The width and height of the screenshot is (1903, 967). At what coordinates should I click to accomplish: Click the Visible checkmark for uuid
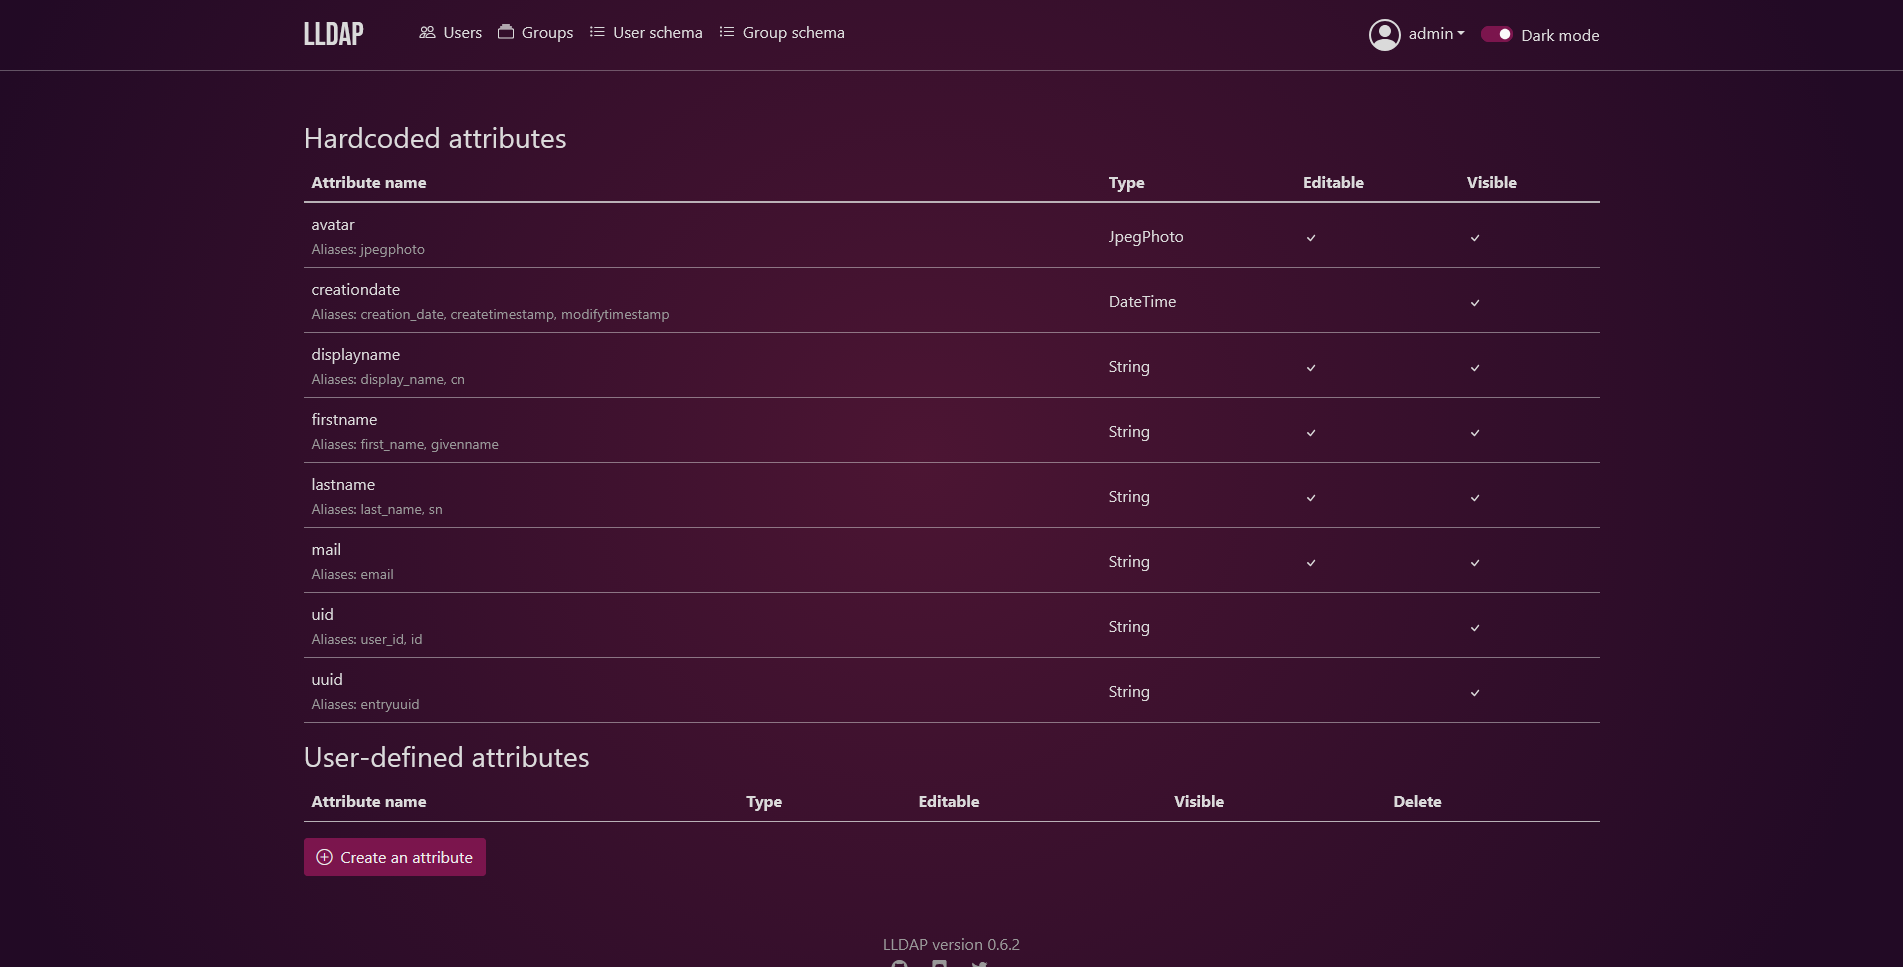point(1475,693)
